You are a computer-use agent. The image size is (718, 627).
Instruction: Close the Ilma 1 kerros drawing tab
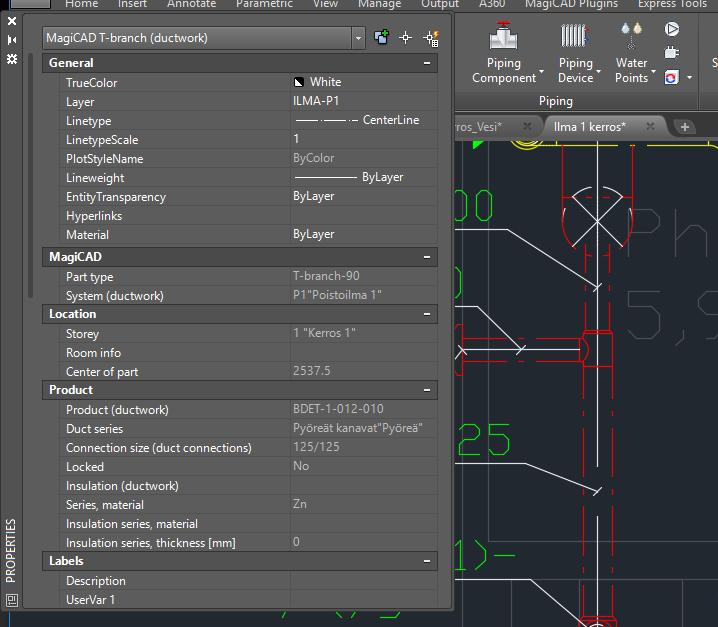point(650,126)
